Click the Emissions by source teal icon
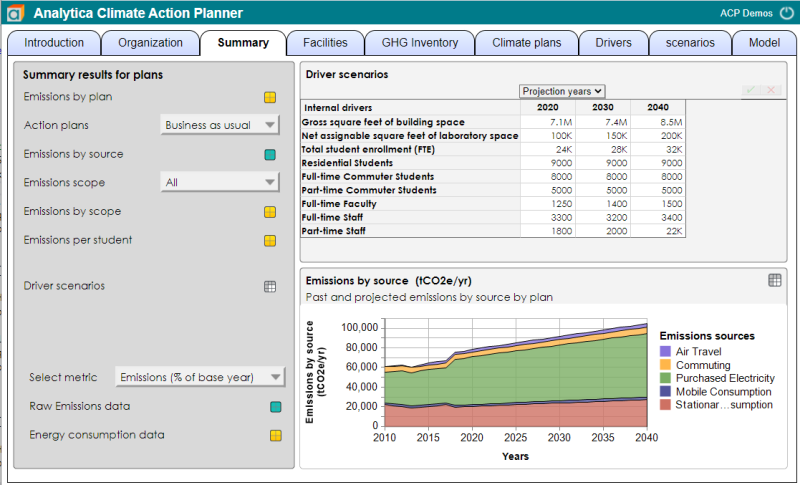 (270, 155)
